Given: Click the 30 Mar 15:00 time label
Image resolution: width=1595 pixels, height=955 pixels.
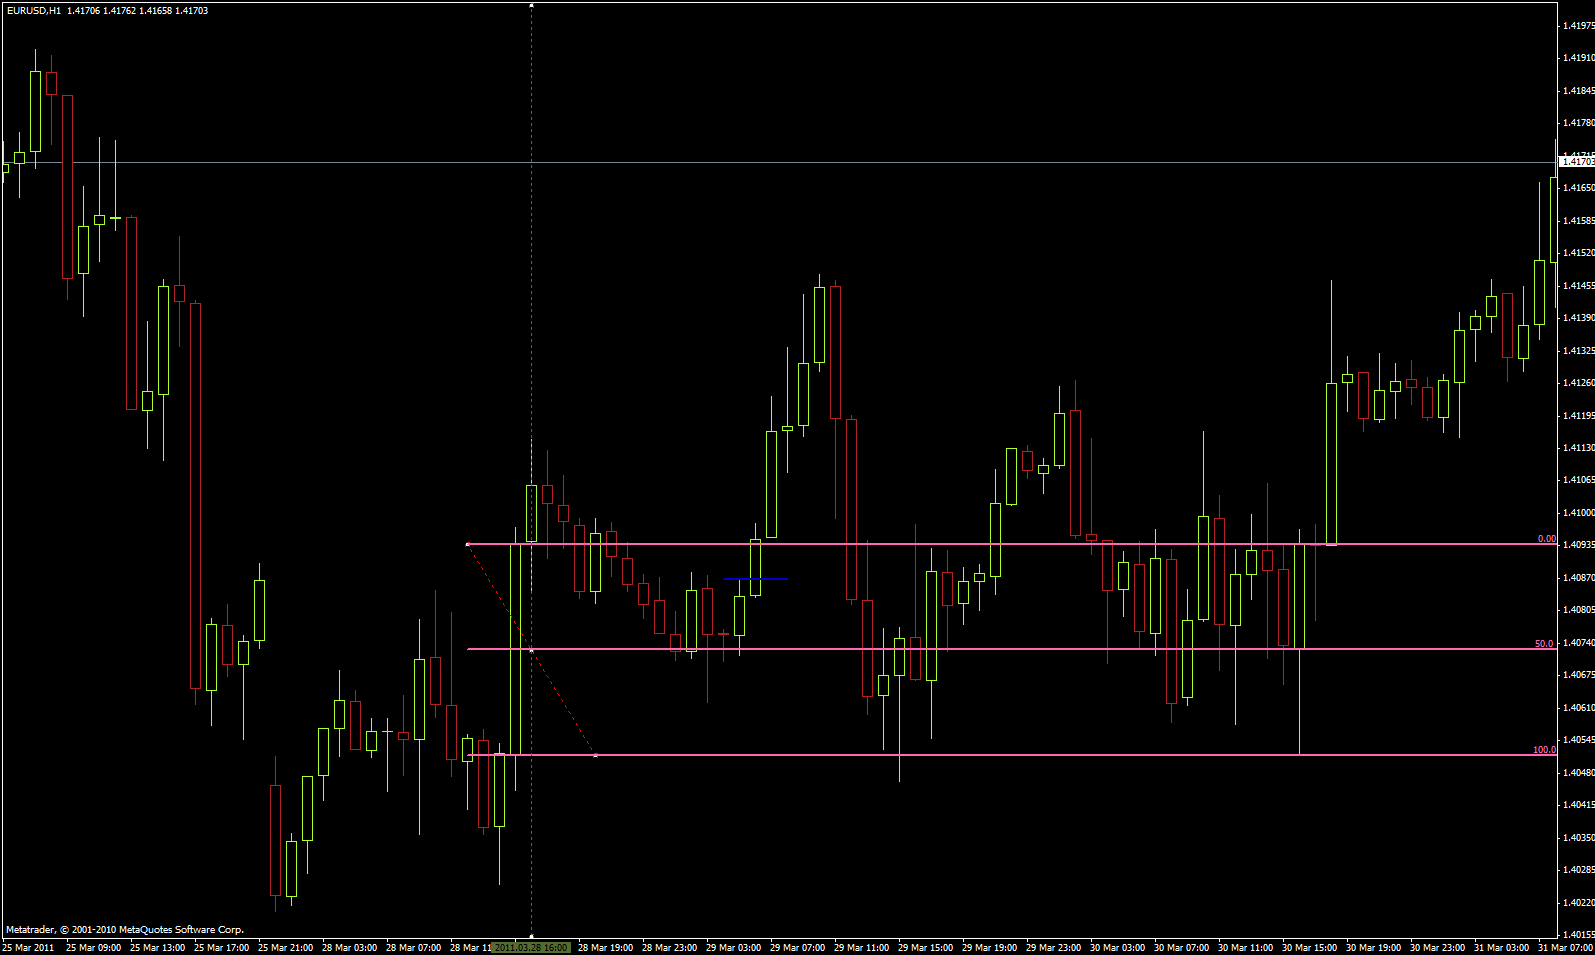Looking at the screenshot, I should 1309,948.
